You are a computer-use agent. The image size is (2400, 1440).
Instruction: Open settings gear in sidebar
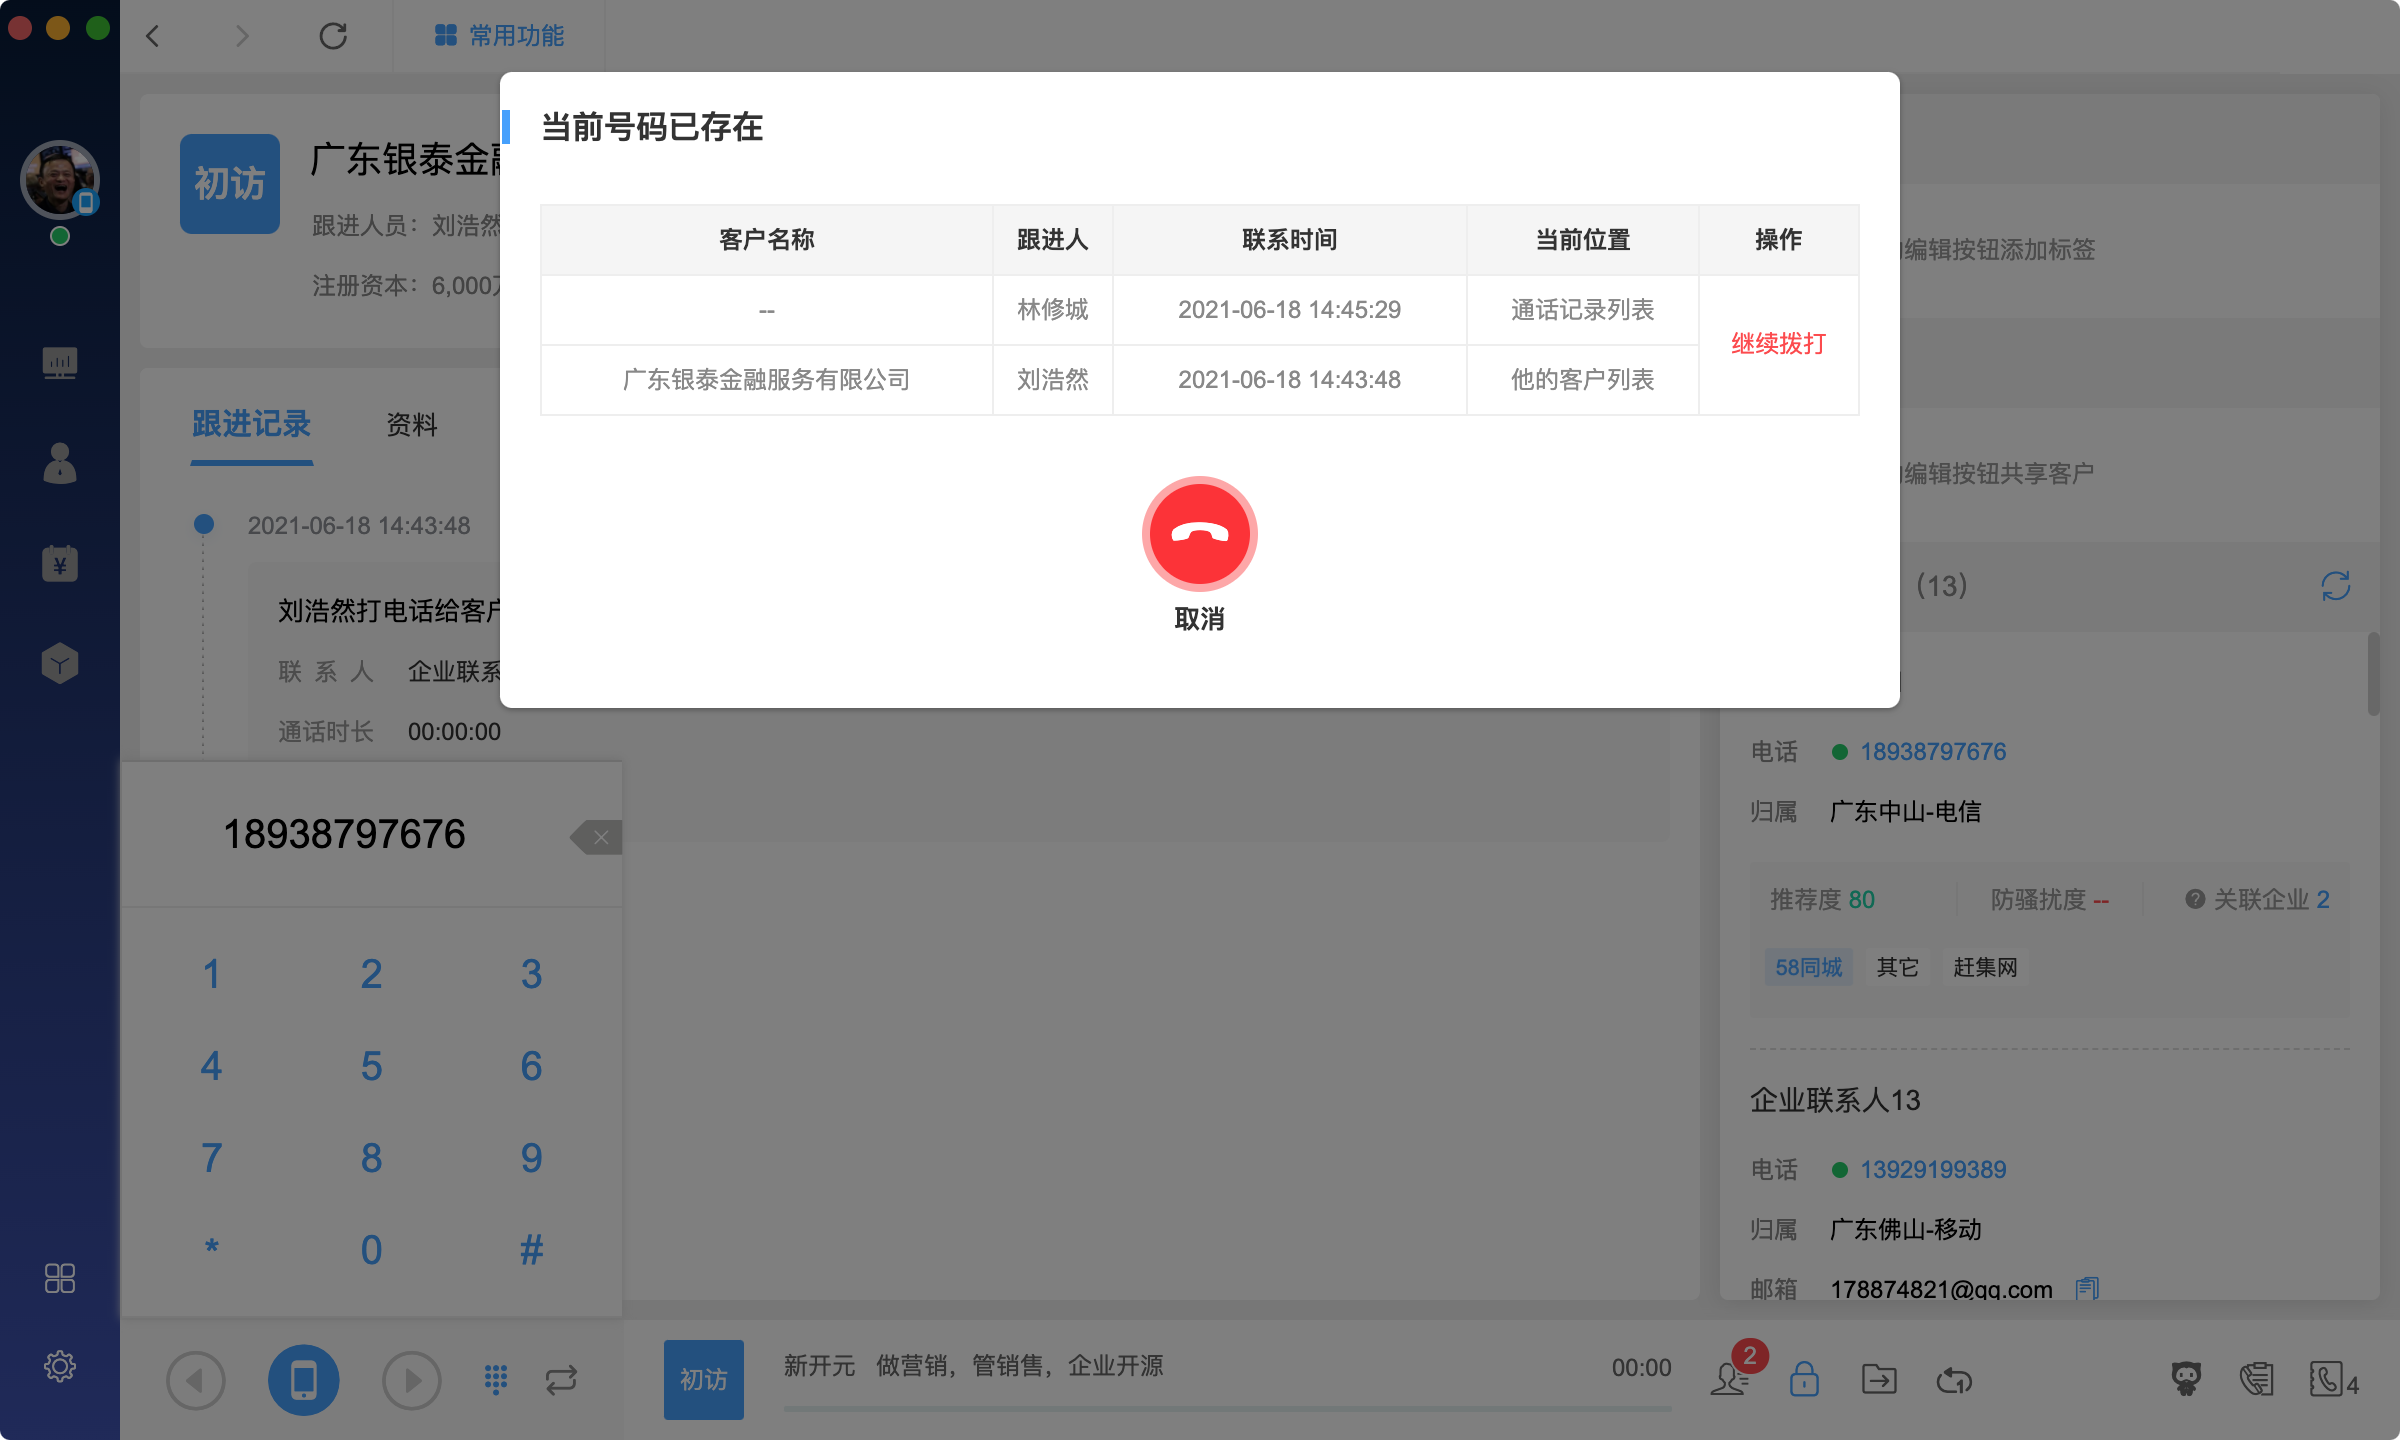click(60, 1366)
